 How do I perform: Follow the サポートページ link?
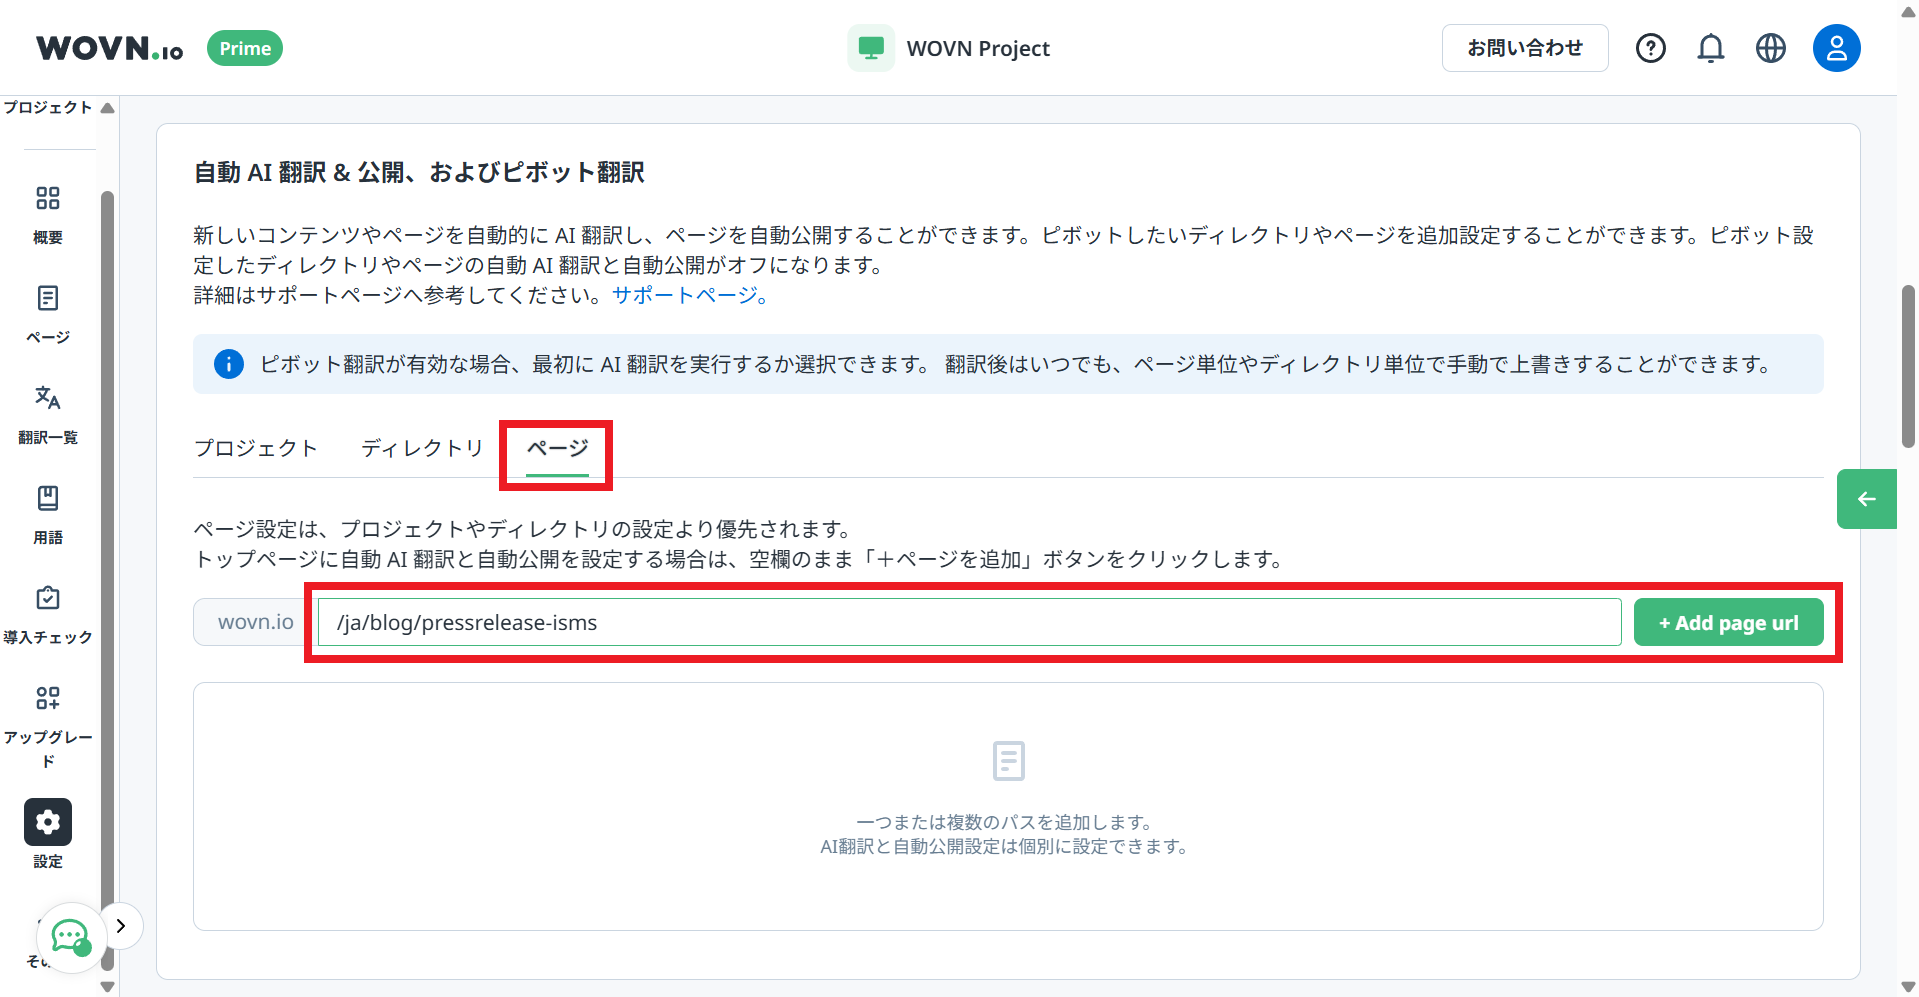[x=689, y=295]
